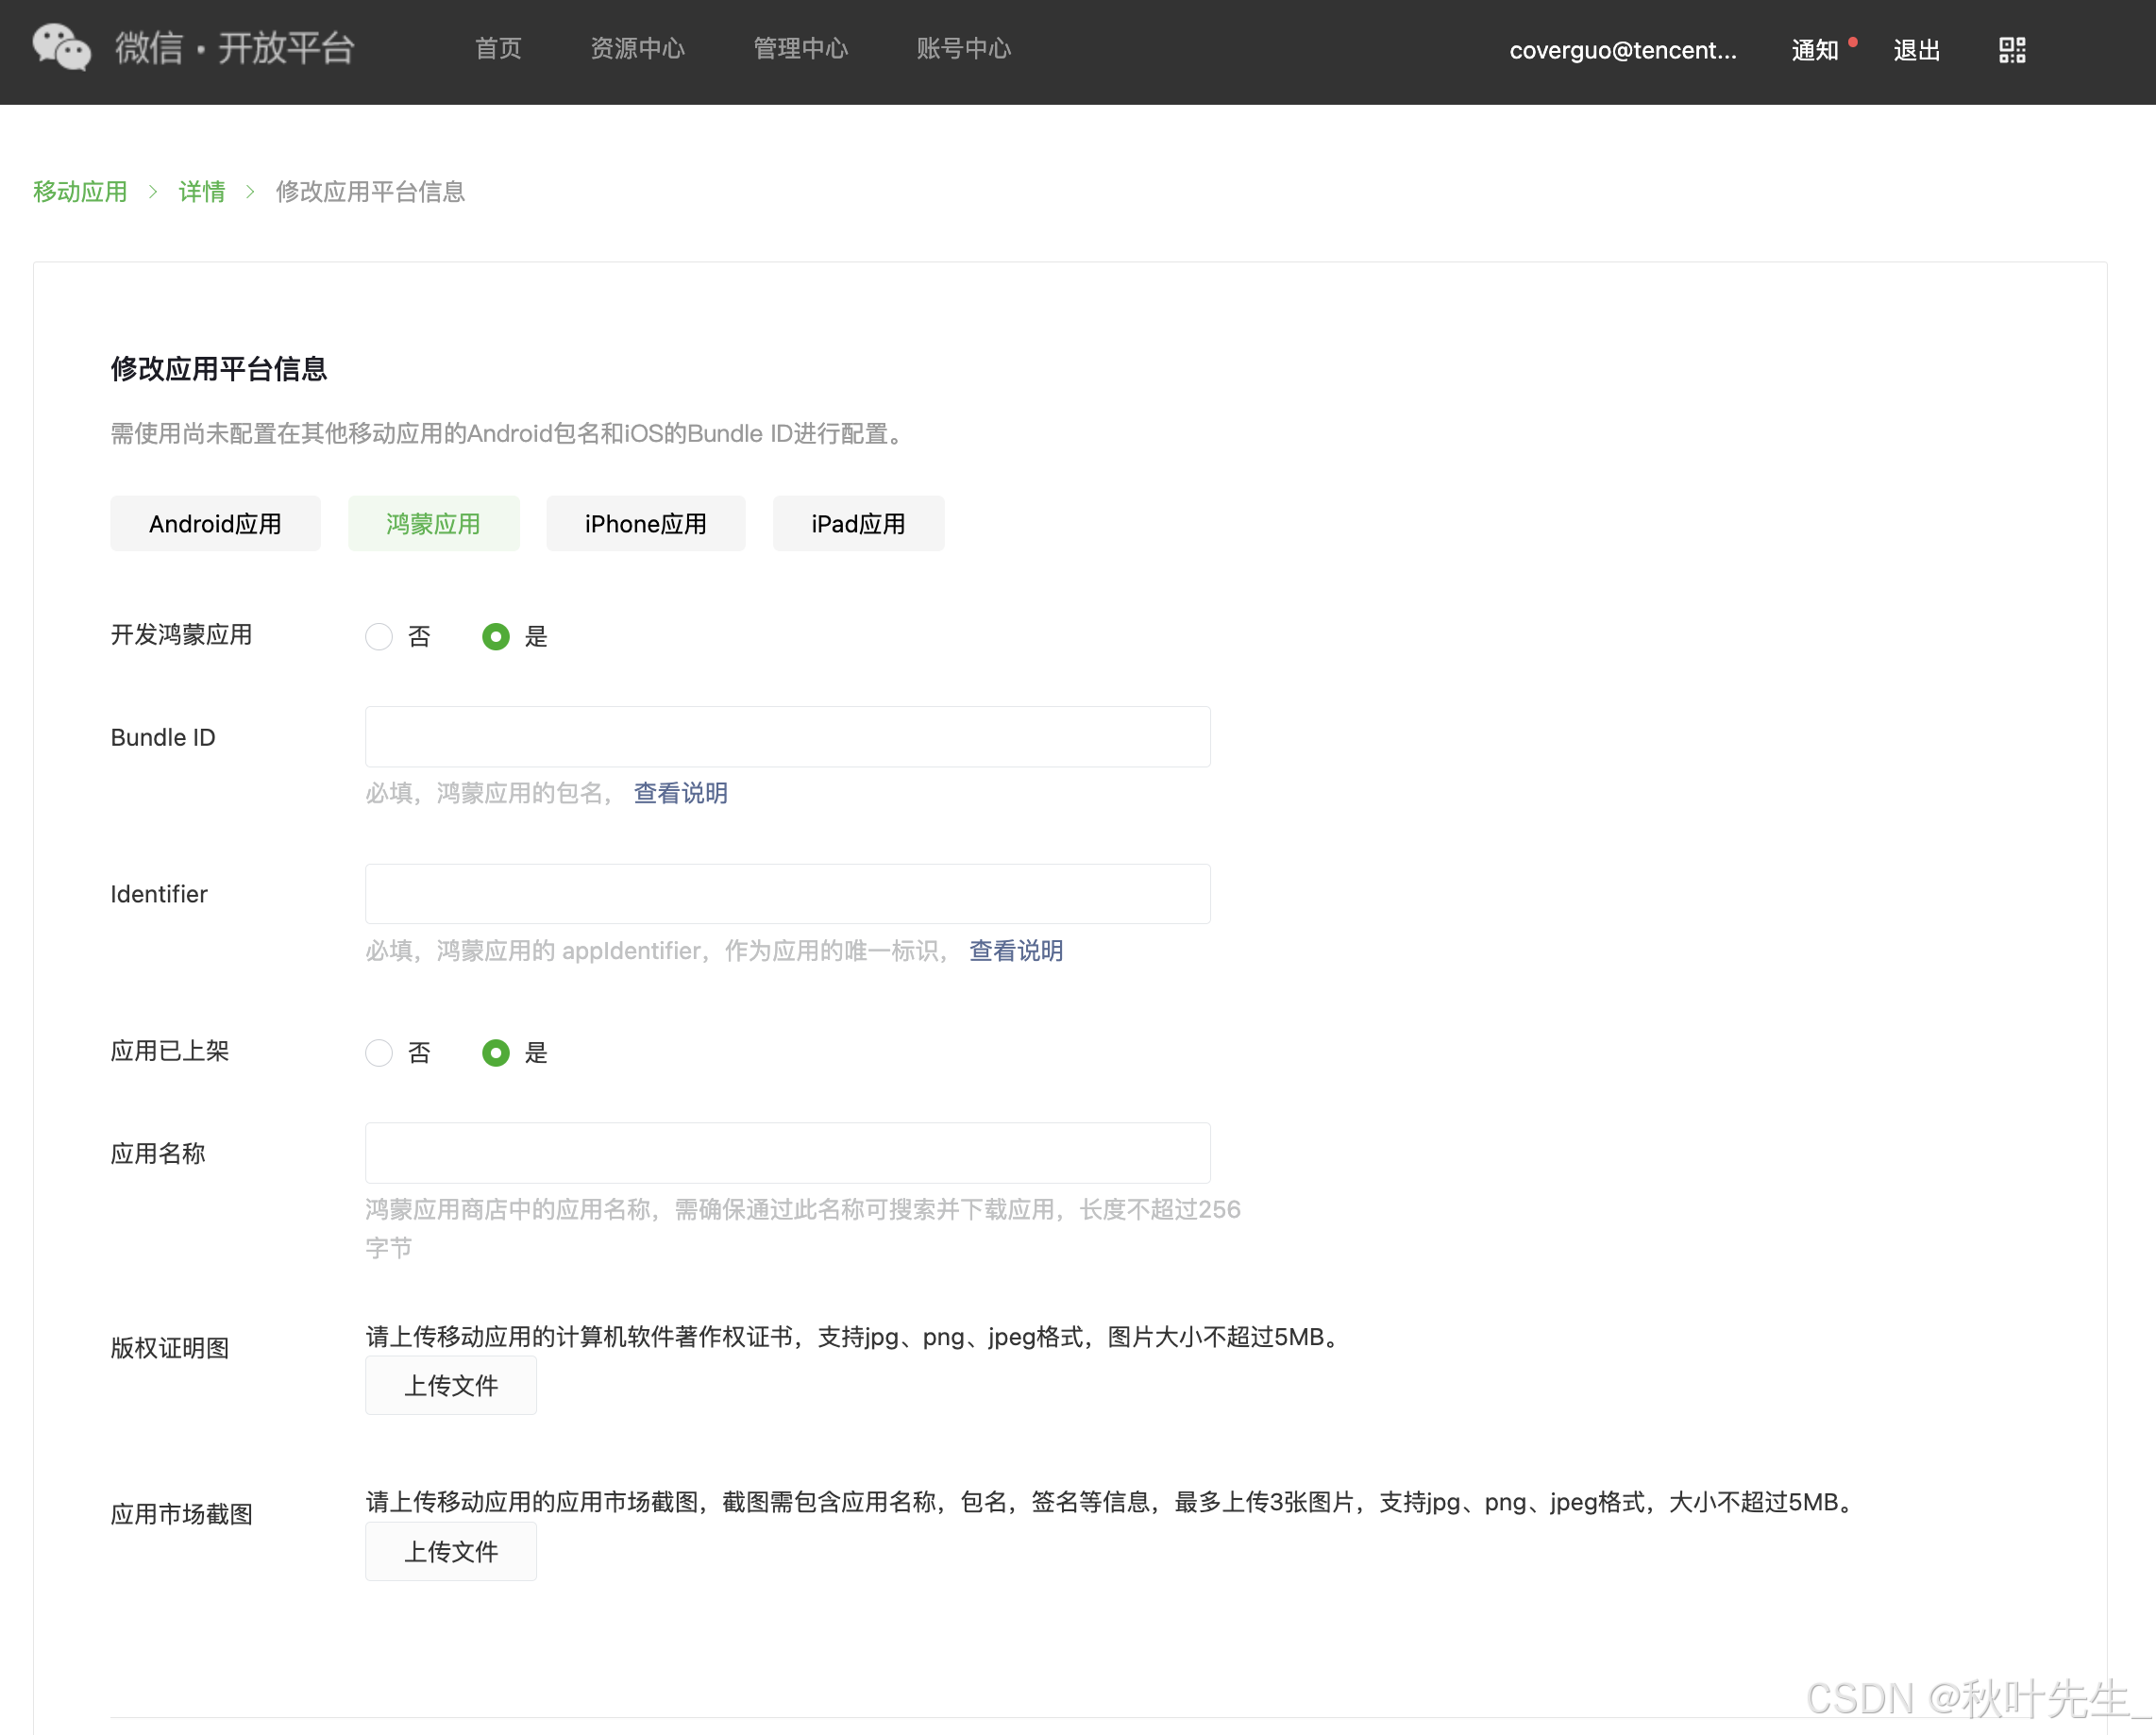
Task: Select 否 for 开发鸿蒙应用
Action: tap(379, 637)
